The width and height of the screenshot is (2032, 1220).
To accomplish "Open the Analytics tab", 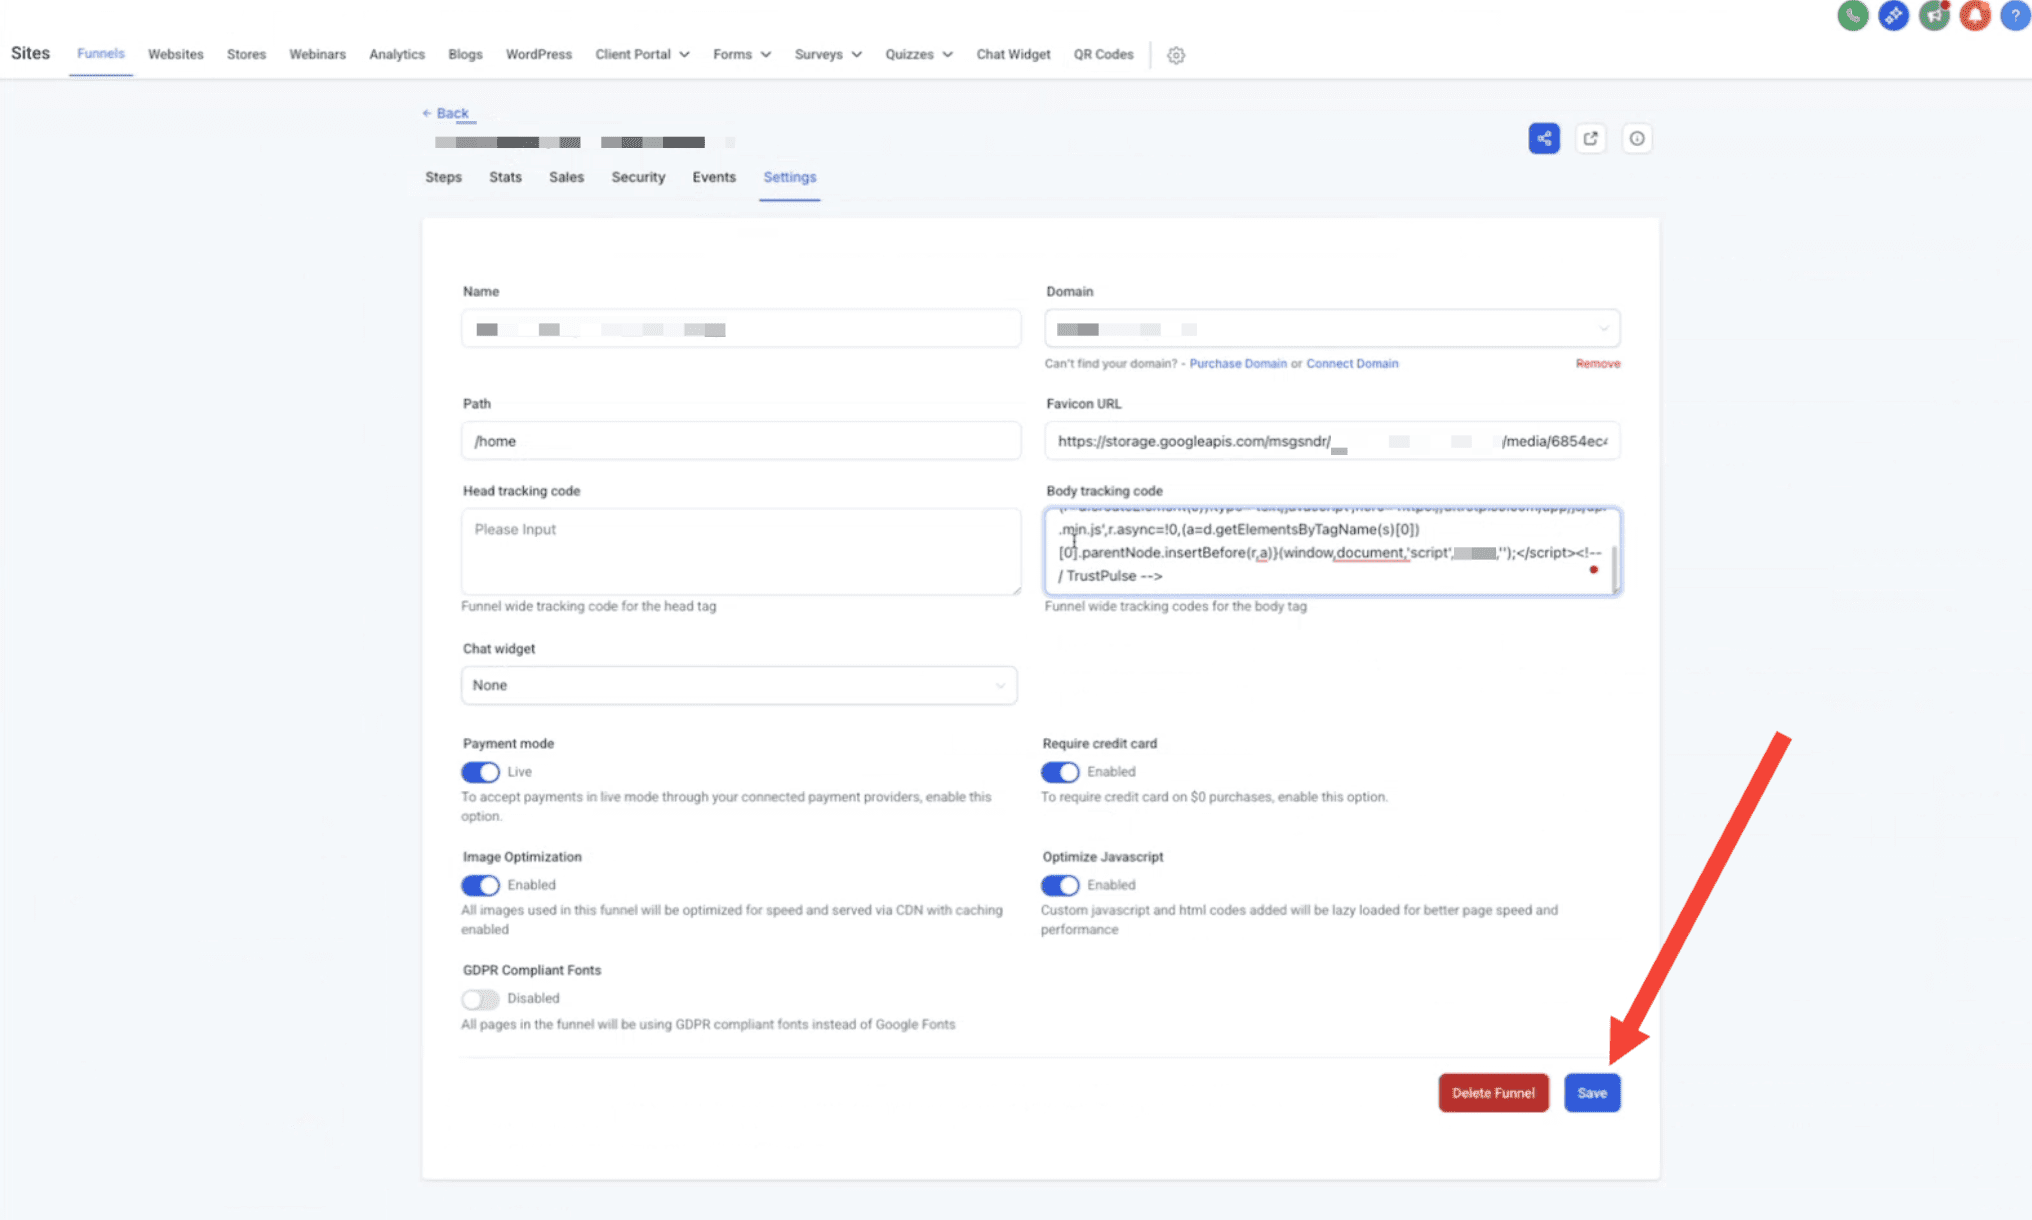I will [x=397, y=54].
